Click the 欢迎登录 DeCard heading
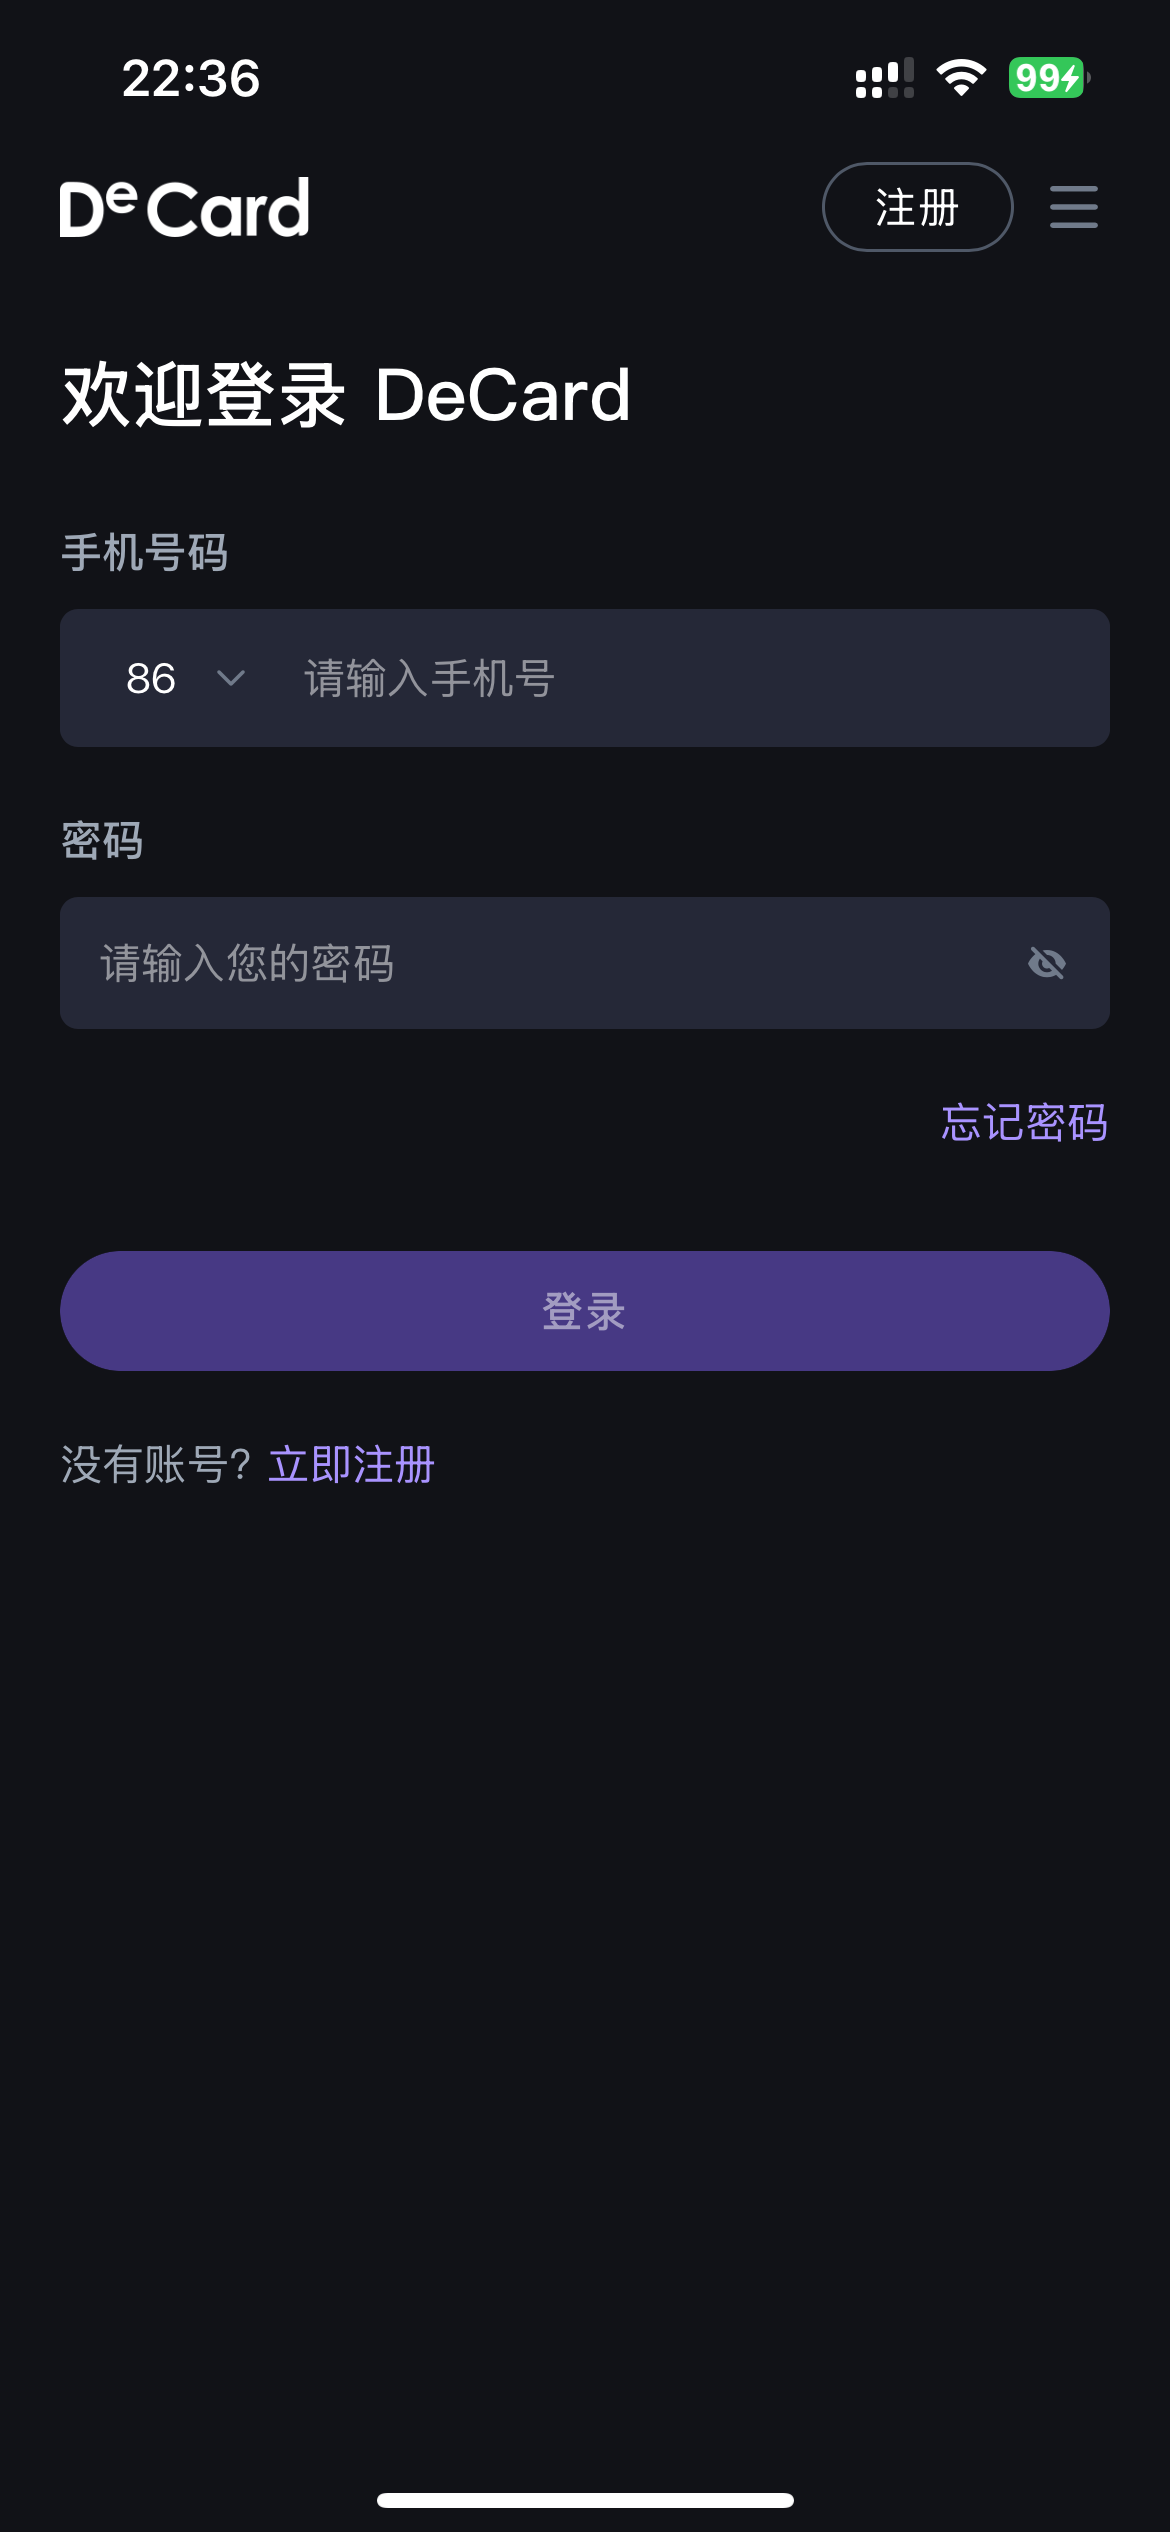 click(x=346, y=395)
